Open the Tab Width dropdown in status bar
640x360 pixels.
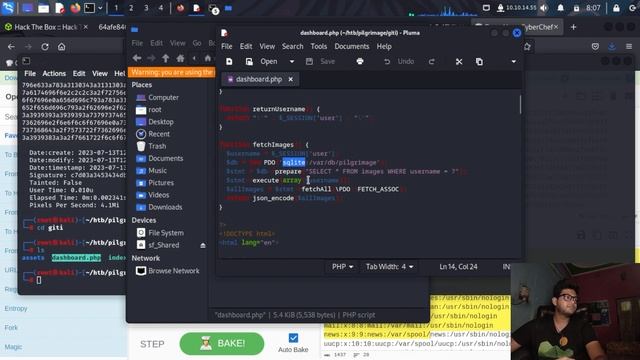pos(389,267)
